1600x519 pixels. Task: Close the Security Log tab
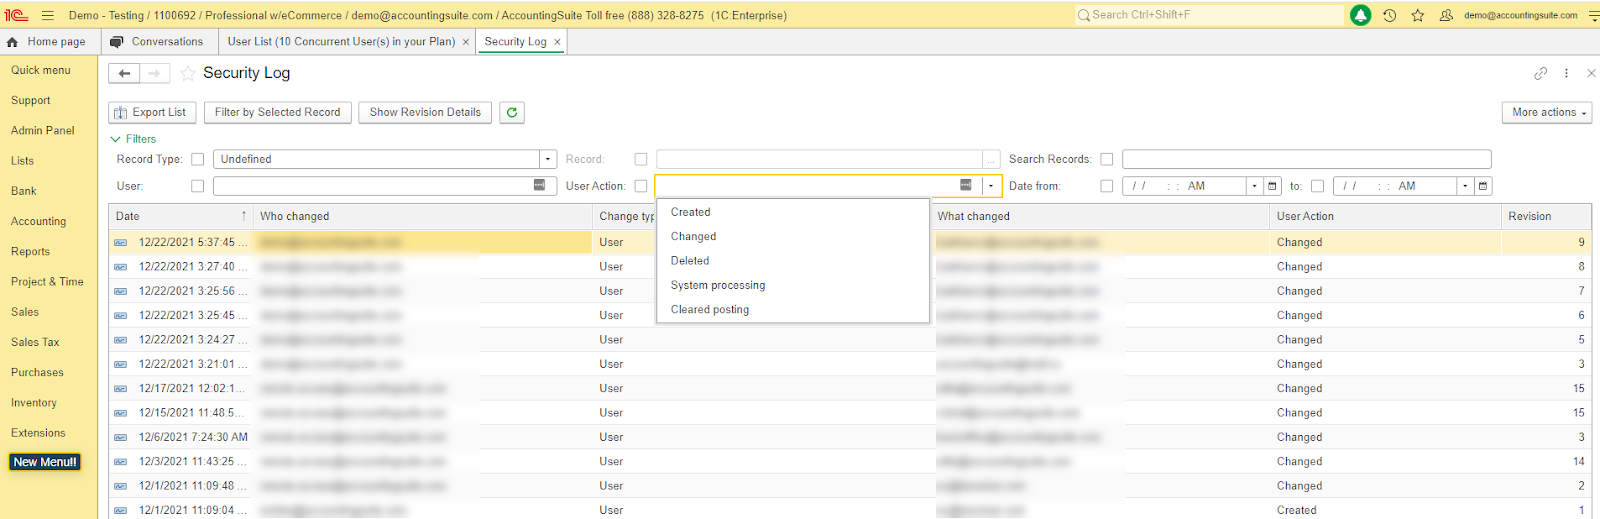(557, 42)
